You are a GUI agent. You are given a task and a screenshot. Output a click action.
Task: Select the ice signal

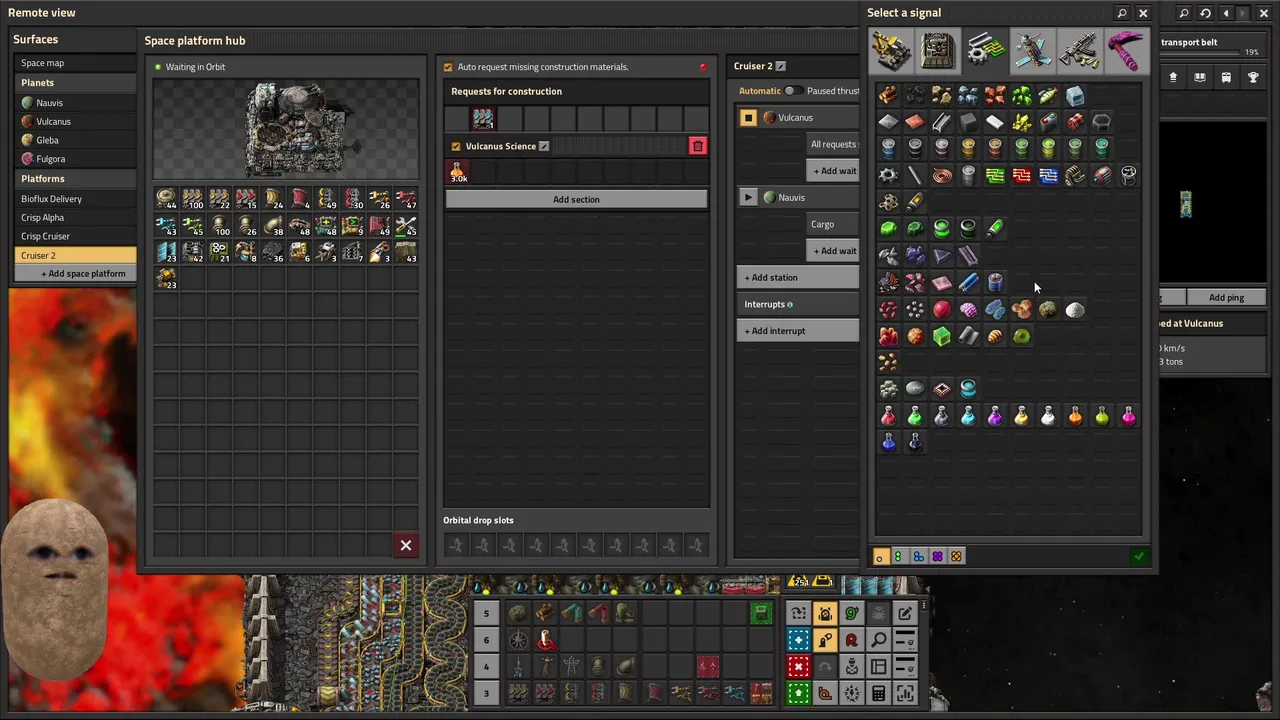(x=1075, y=95)
